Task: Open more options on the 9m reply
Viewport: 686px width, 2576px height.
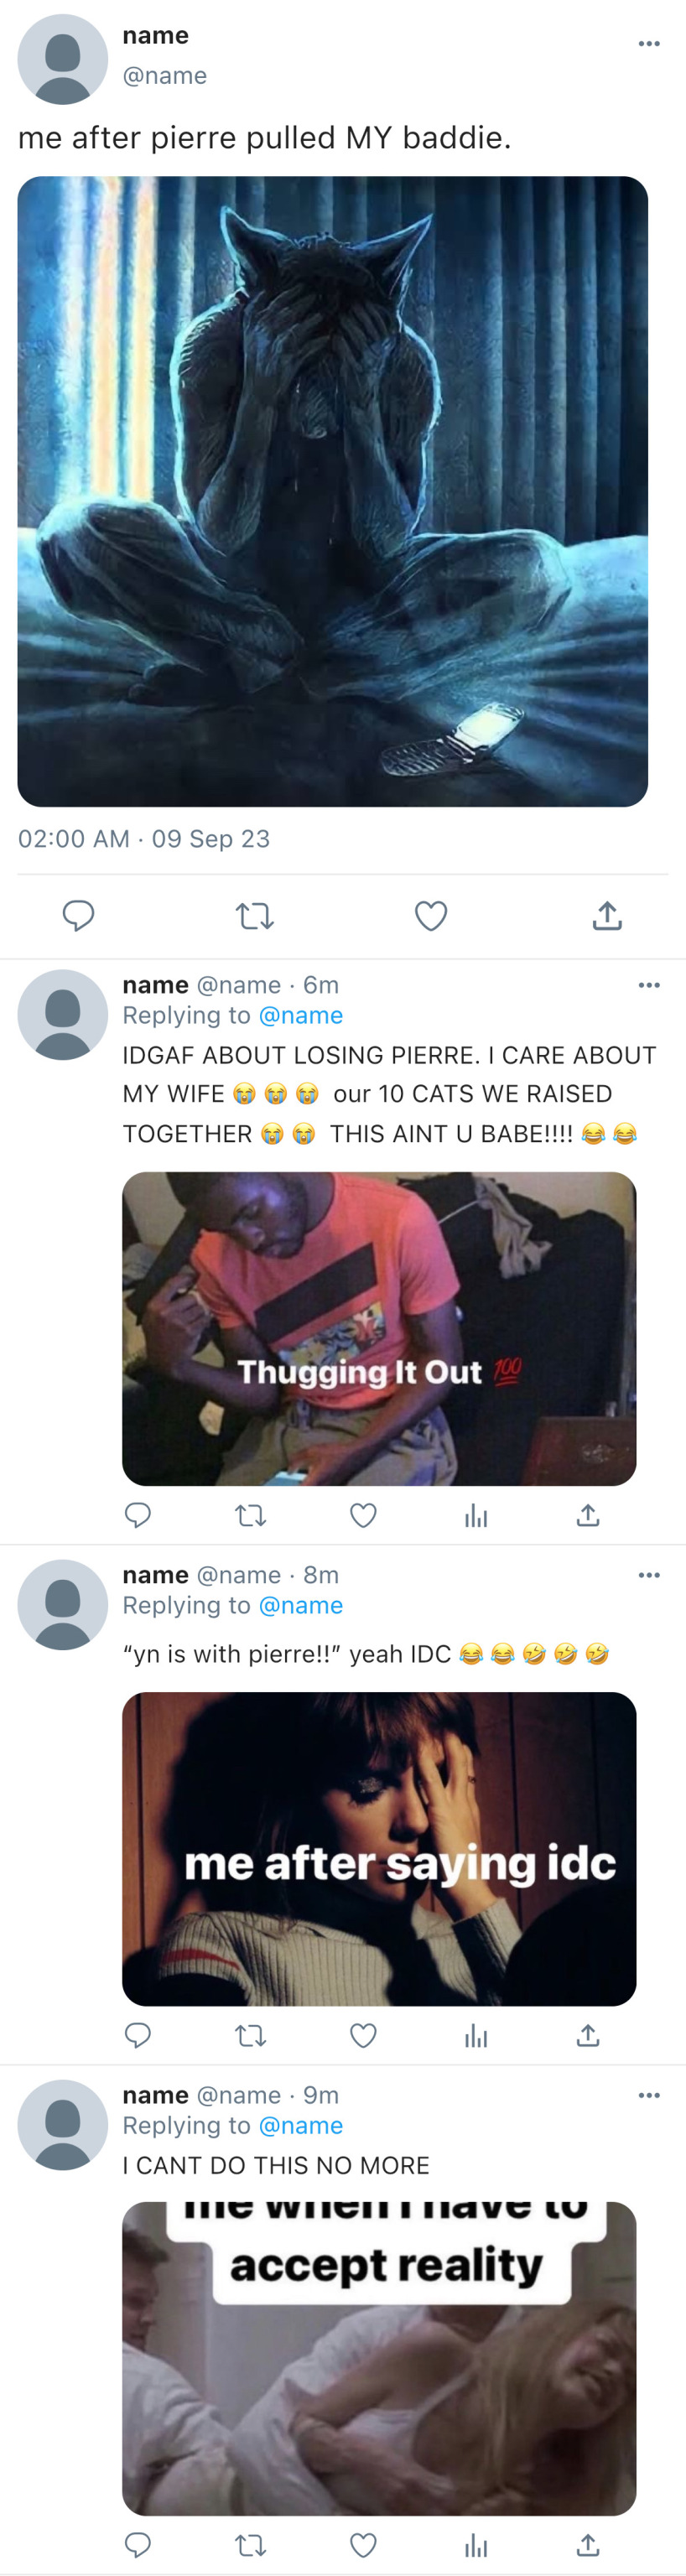Action: coord(649,2095)
